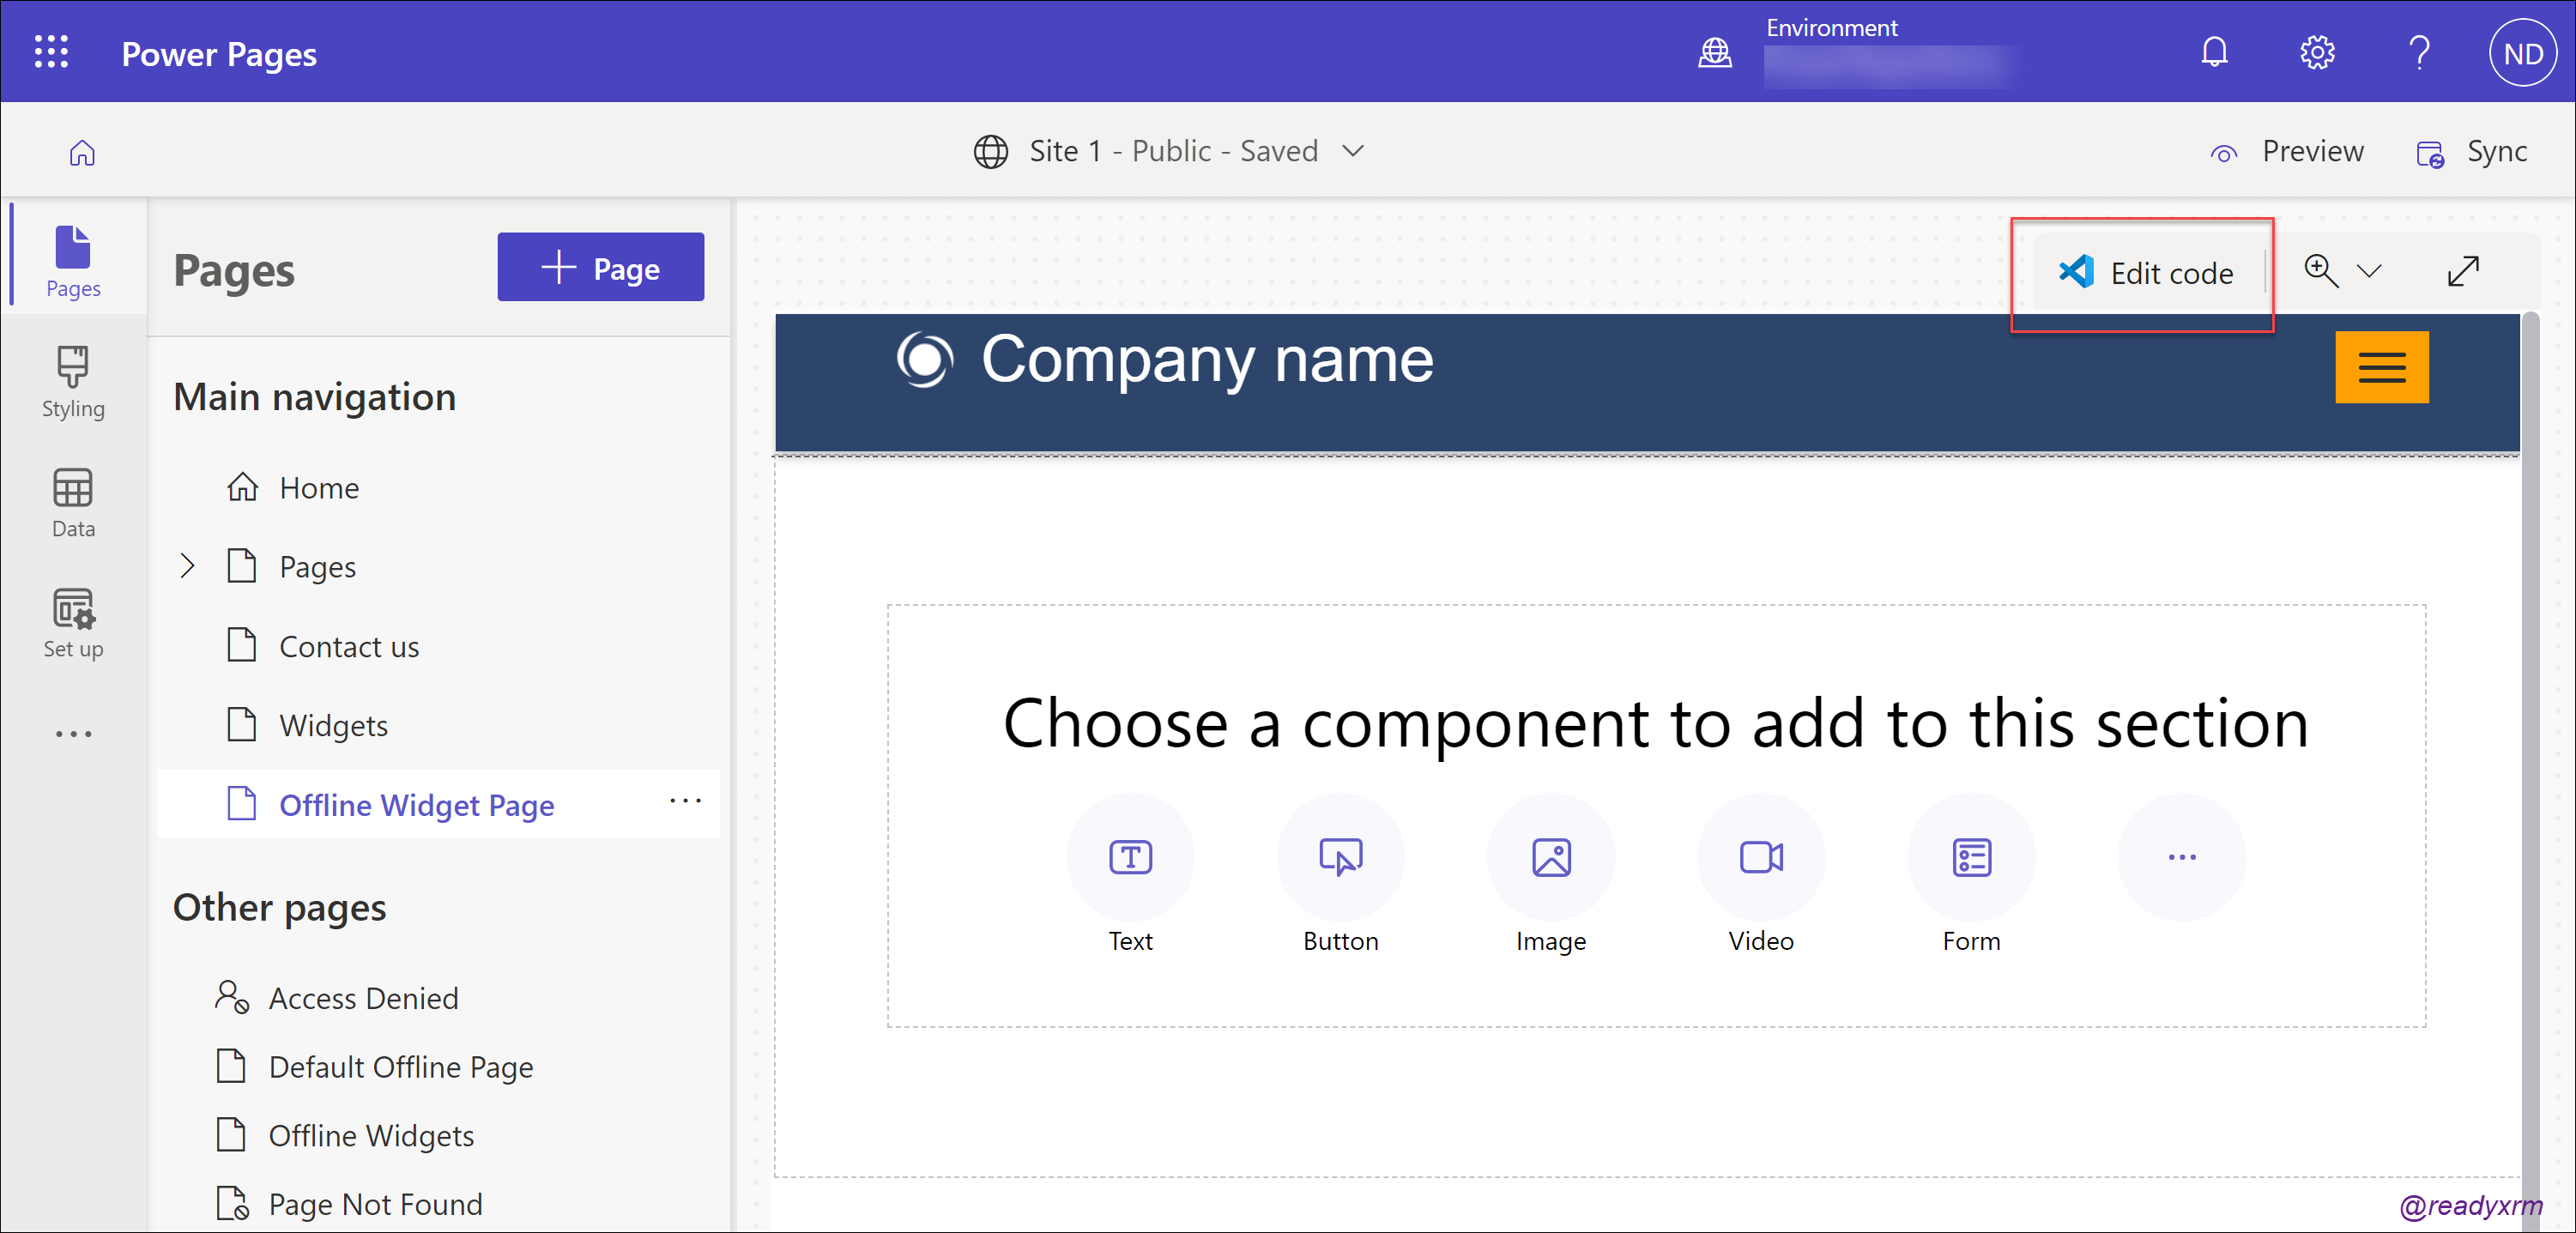
Task: Click the Edit code button
Action: pos(2146,273)
